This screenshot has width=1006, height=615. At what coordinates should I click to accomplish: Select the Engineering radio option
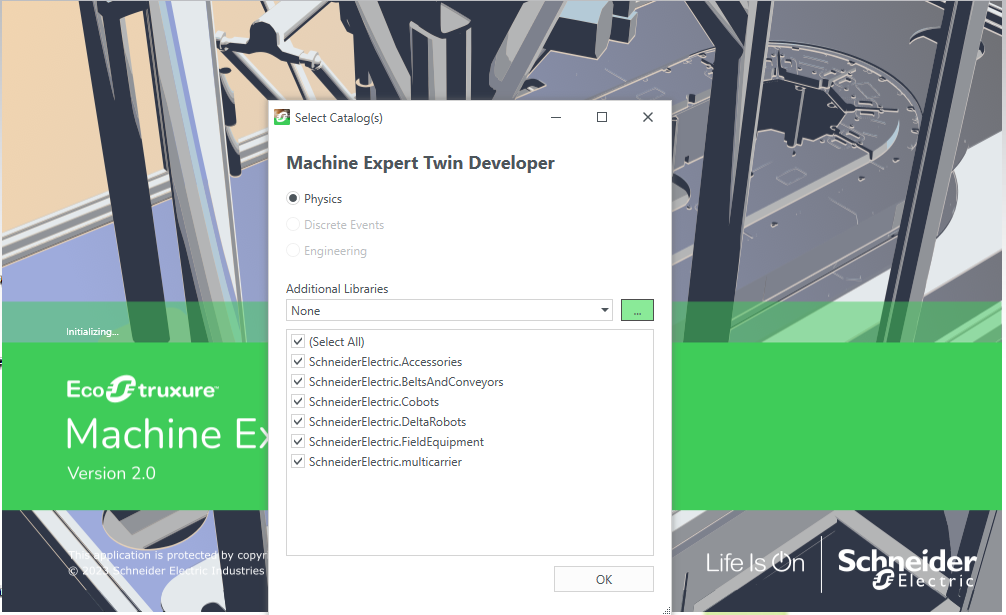pyautogui.click(x=293, y=251)
